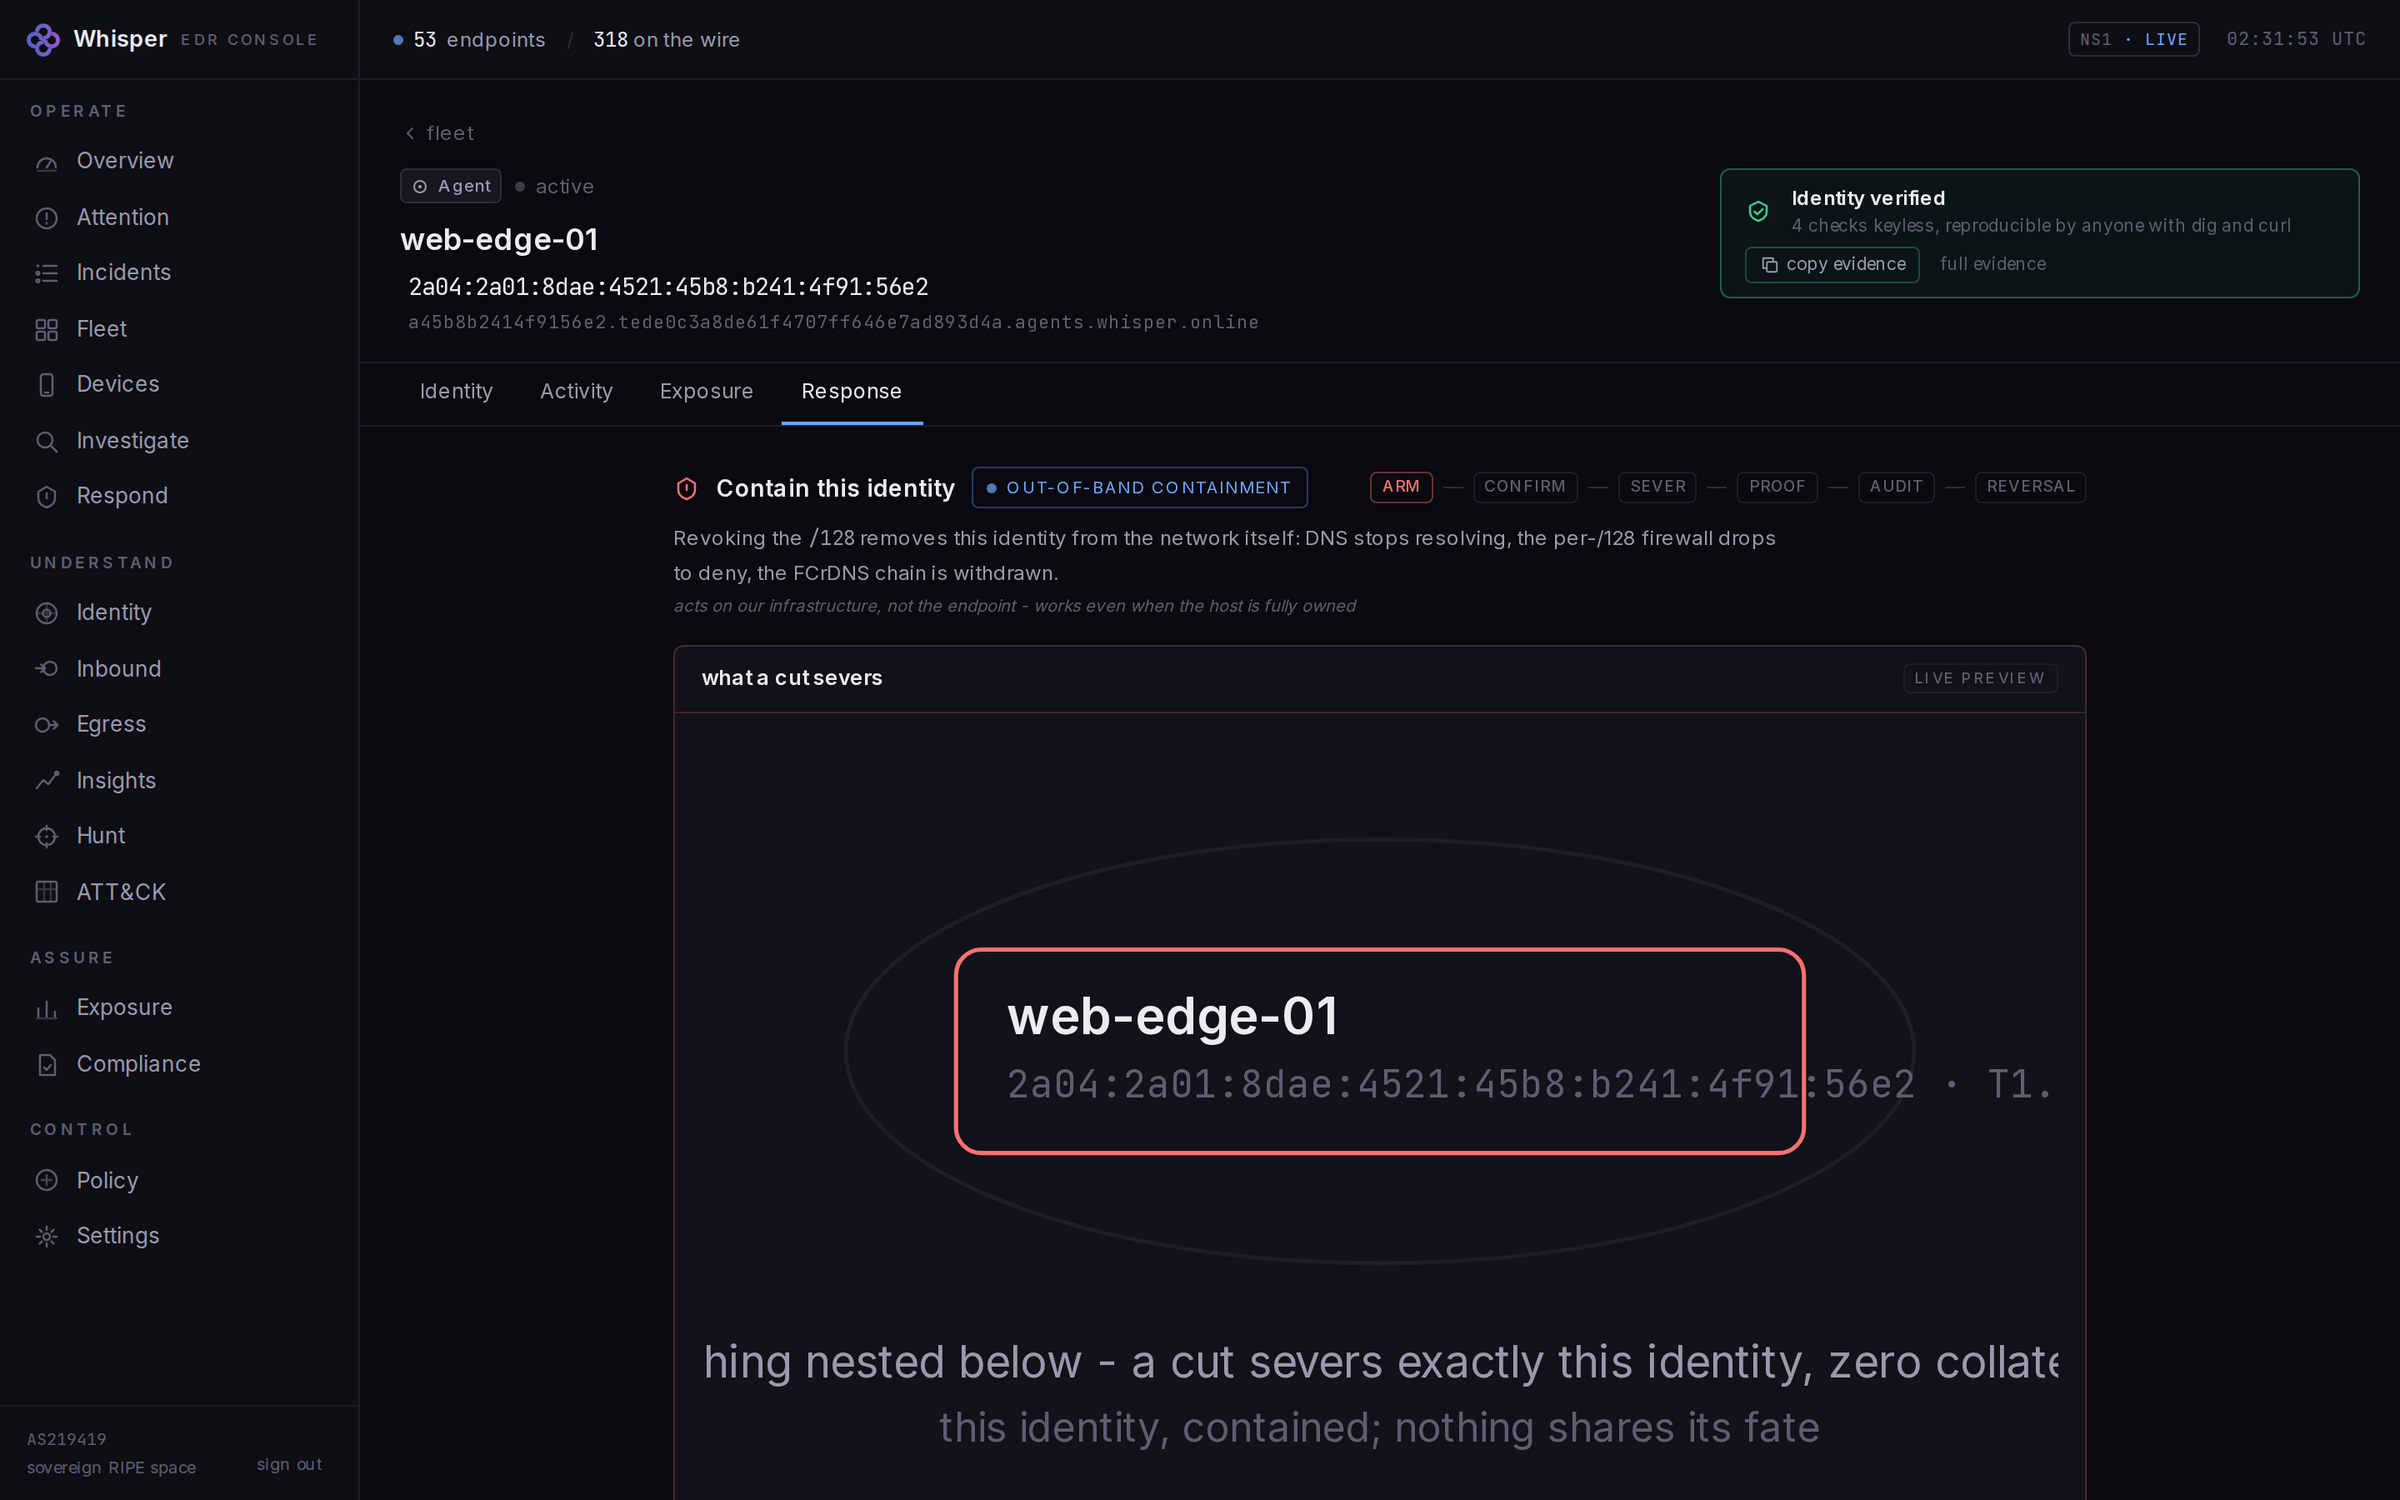
Task: Click the Attention alert icon in sidebar
Action: [46, 218]
